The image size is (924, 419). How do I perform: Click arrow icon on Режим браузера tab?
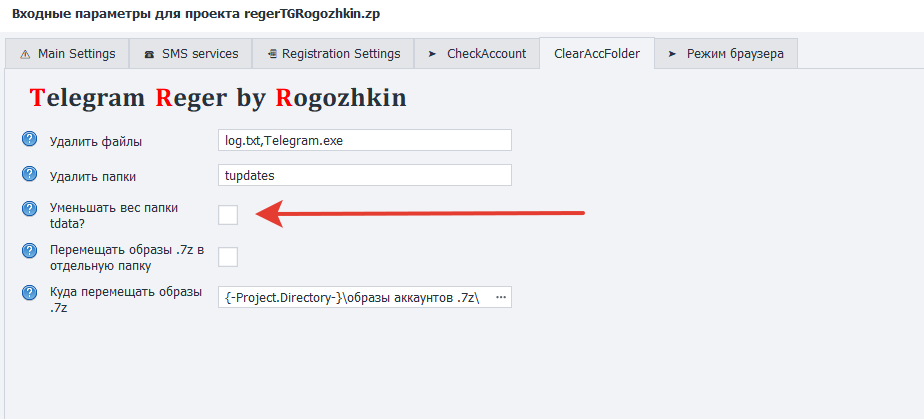click(x=672, y=54)
